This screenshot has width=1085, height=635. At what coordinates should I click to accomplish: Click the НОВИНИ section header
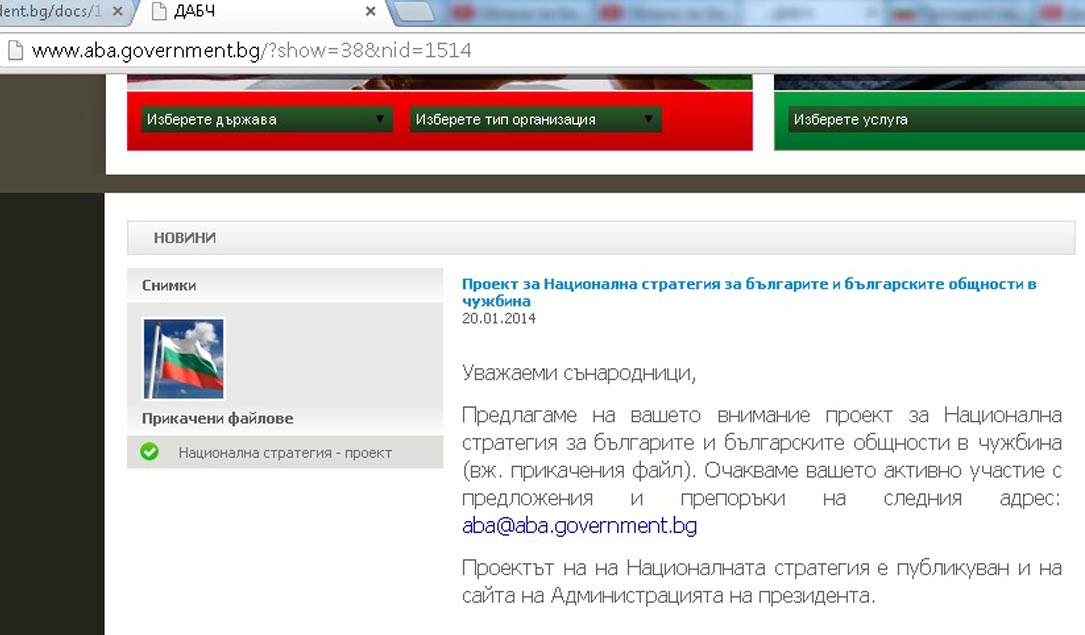pyautogui.click(x=185, y=238)
